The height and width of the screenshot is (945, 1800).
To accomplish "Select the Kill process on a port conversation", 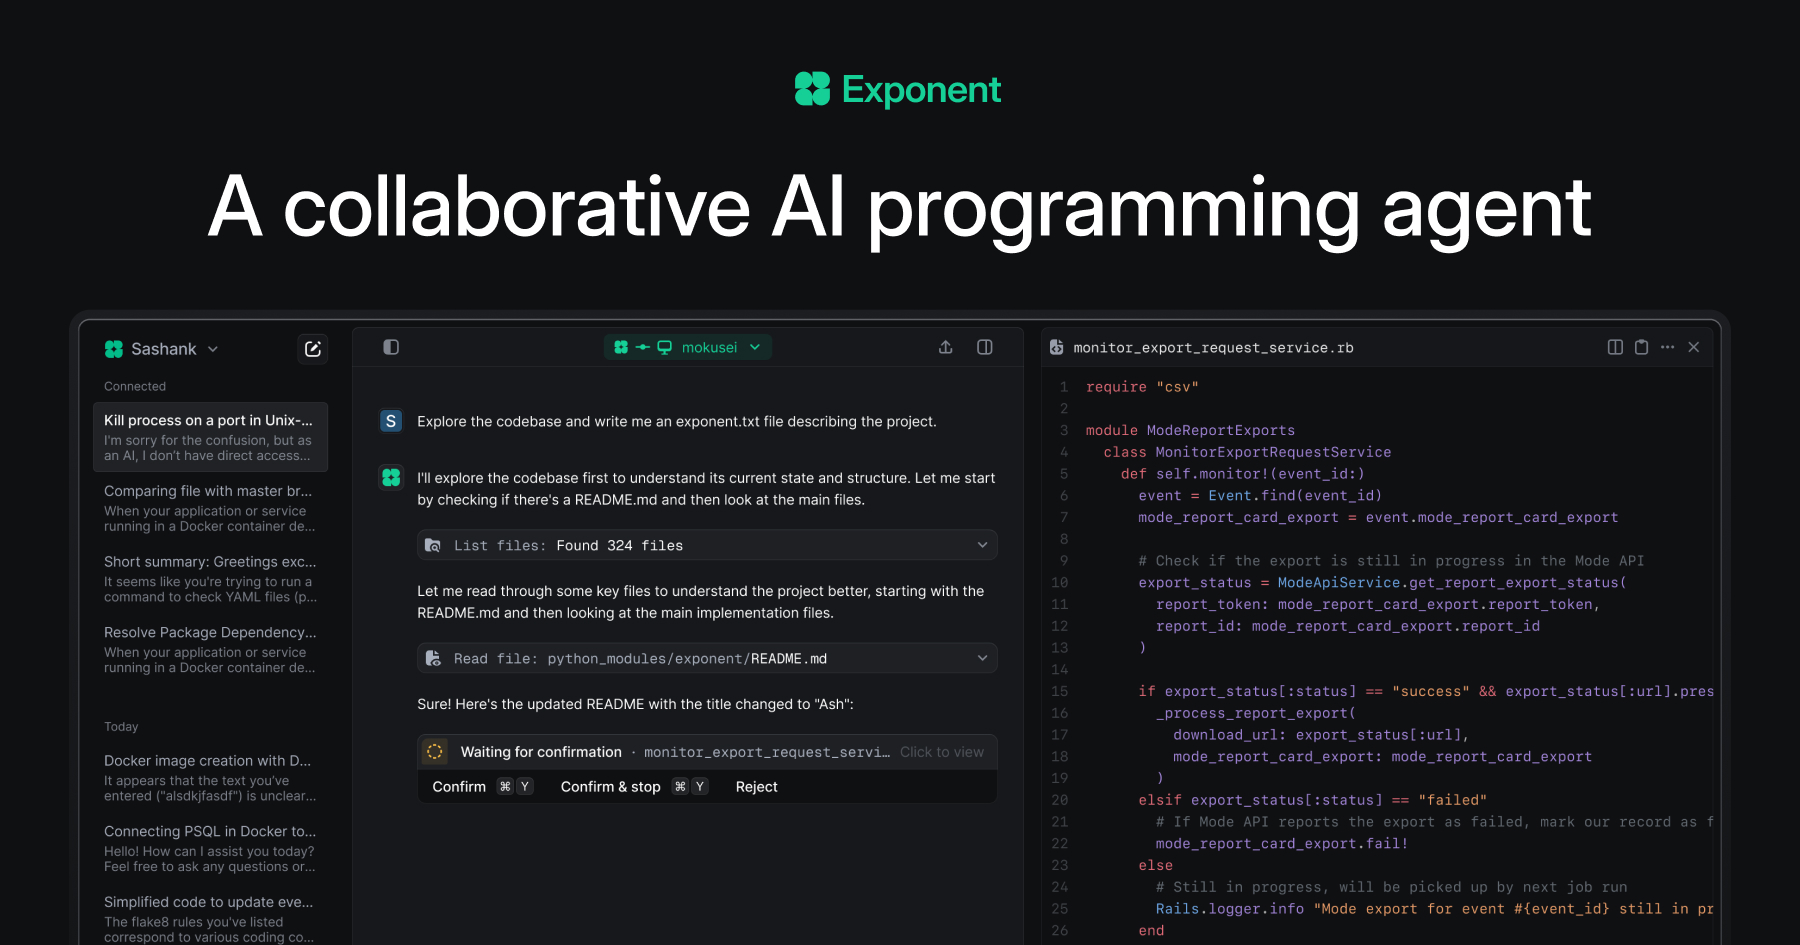I will point(209,437).
